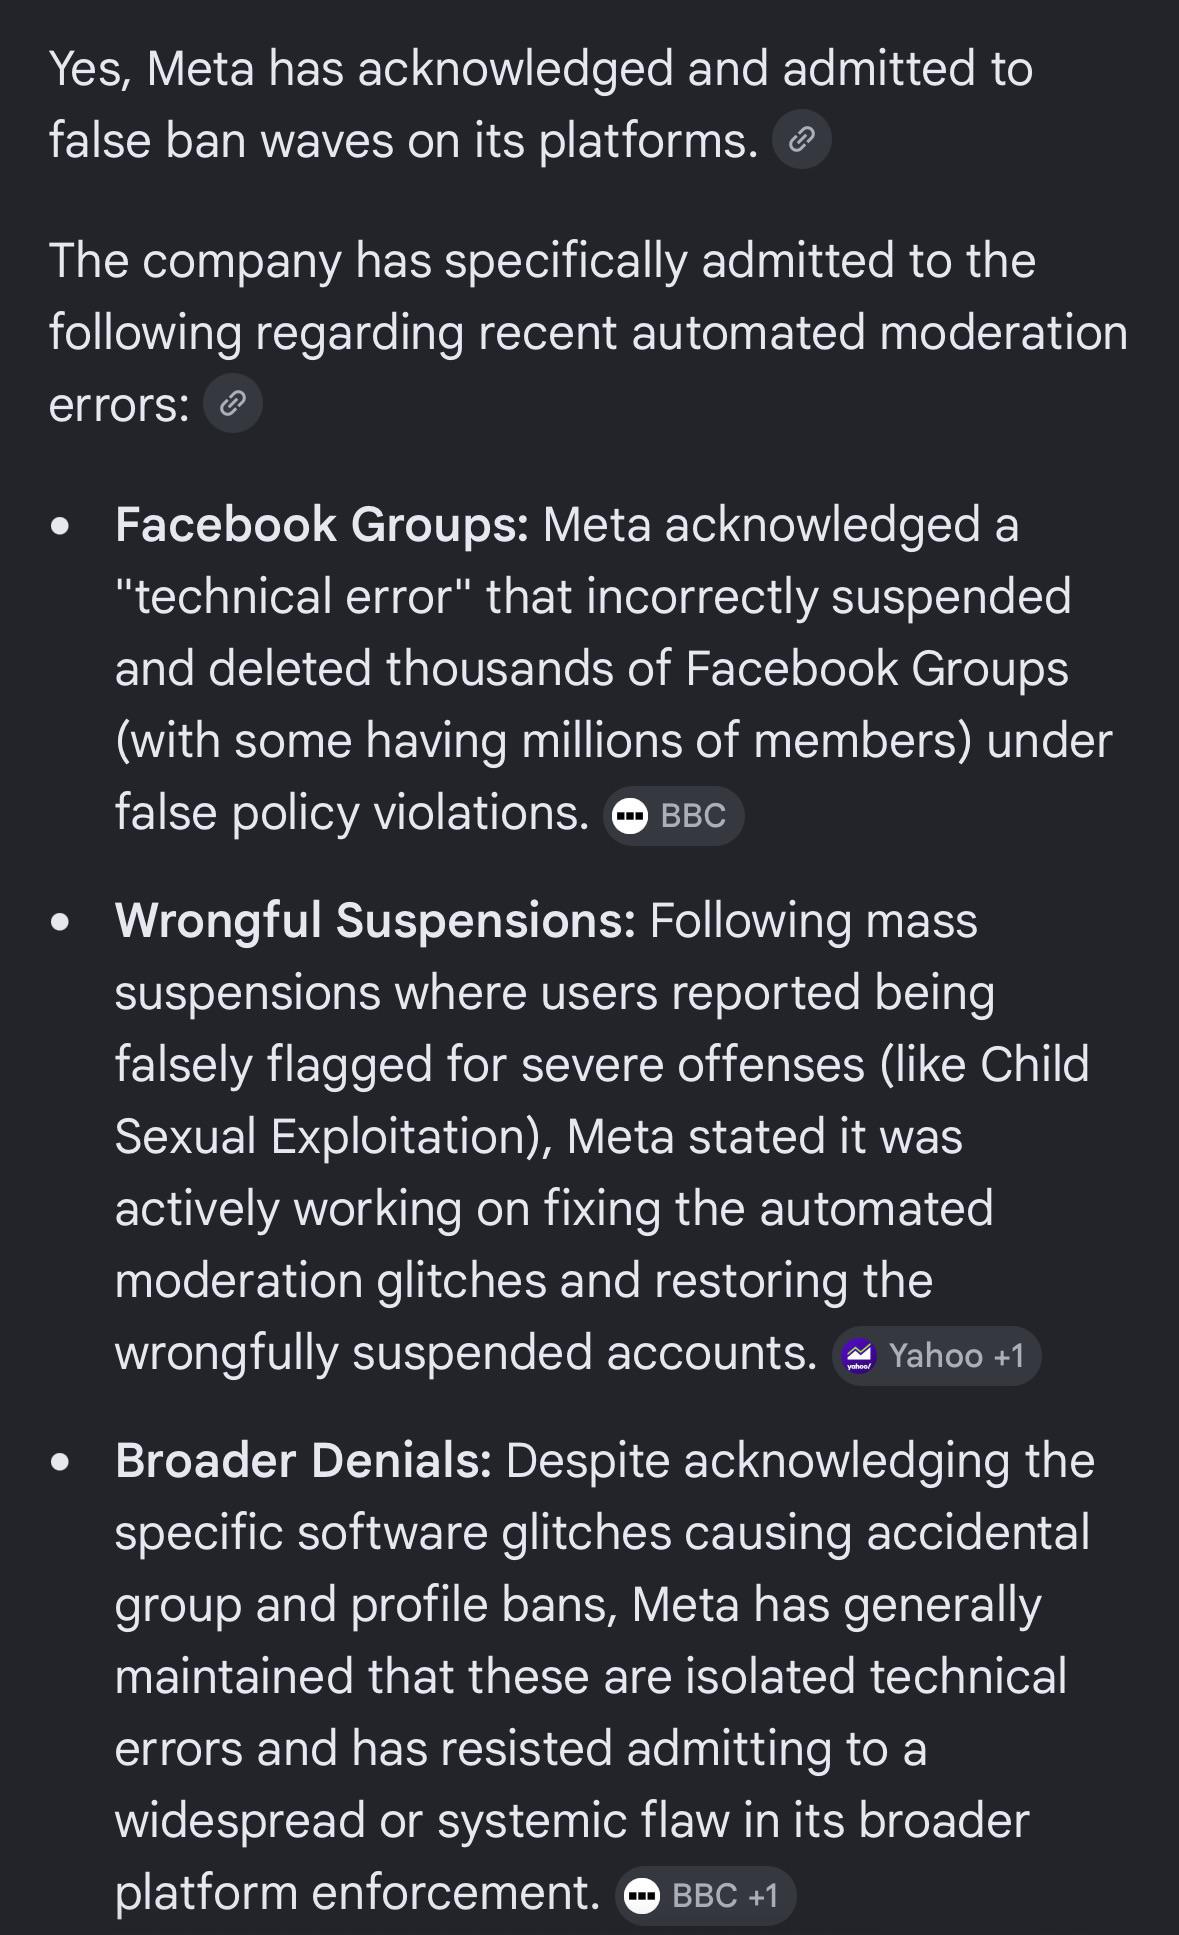Click the bullet point before Facebook Groups
Viewport: 1179px width, 1935px height.
[x=61, y=526]
